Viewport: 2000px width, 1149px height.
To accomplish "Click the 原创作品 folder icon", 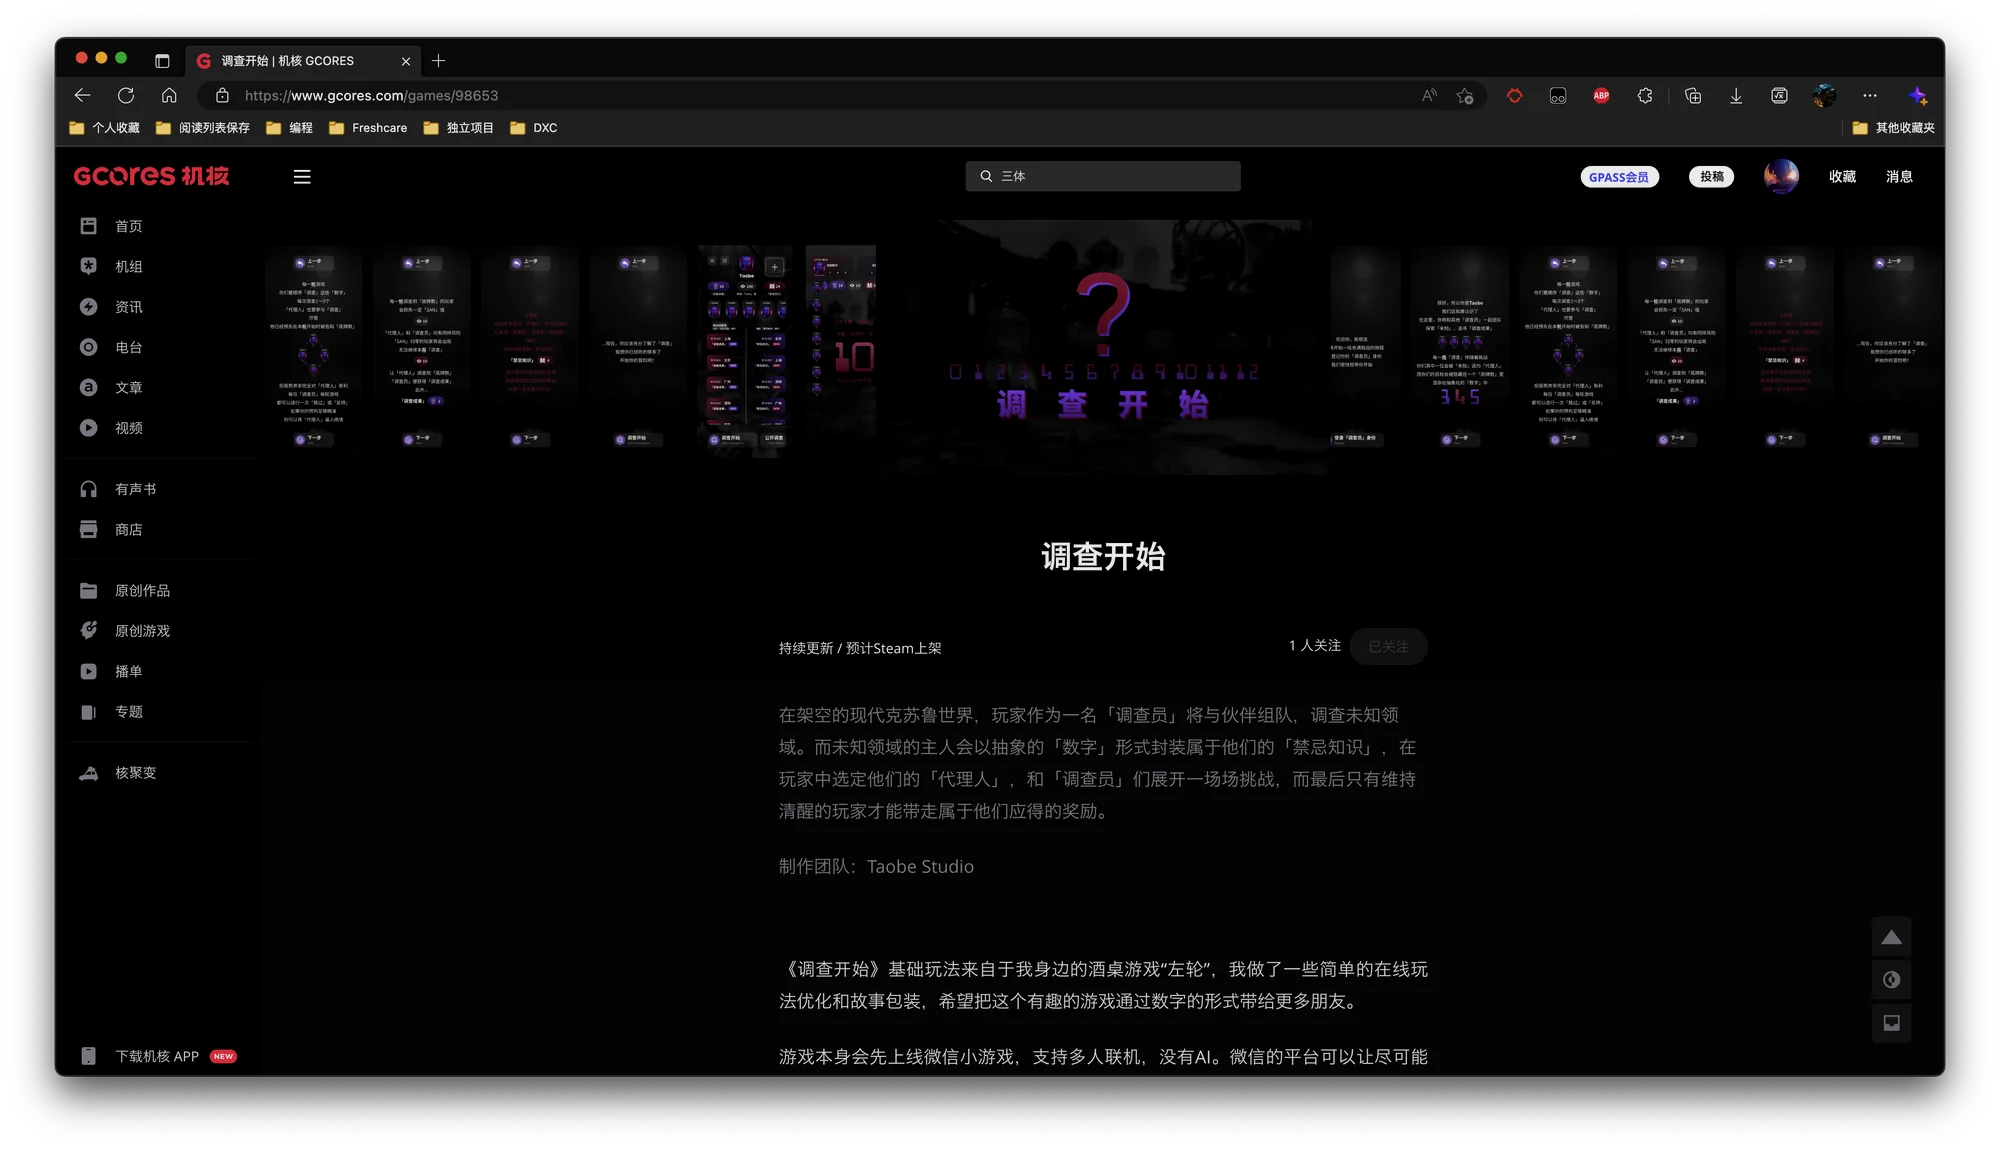I will (89, 590).
